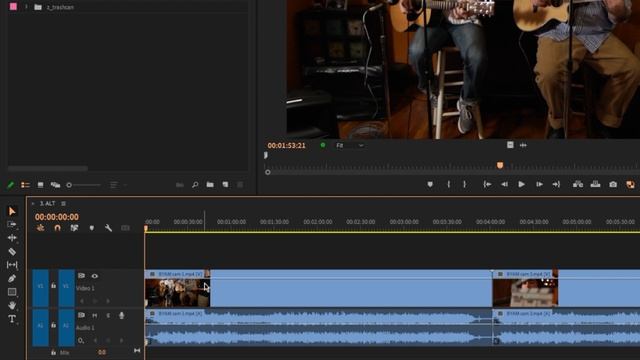Open the sort icons dropdown in project panel
The image size is (640, 360).
118,185
